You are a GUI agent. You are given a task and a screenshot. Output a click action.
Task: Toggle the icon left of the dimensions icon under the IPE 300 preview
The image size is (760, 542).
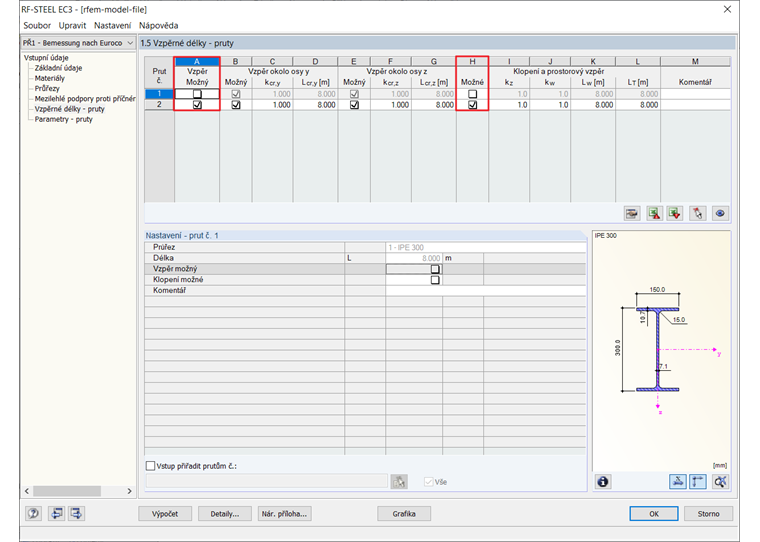tap(678, 481)
